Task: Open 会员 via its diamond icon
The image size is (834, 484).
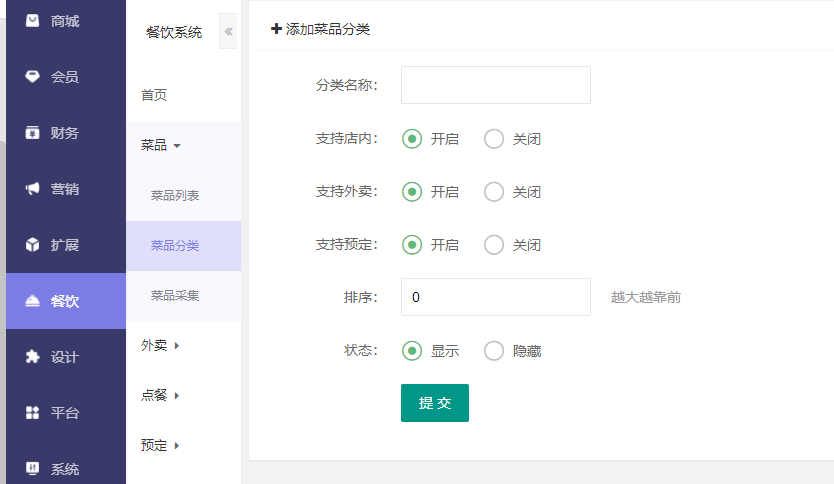Action: (x=33, y=76)
